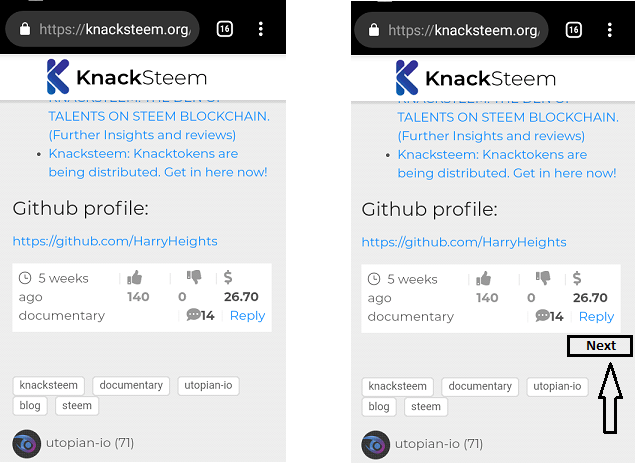Click Reply link in the right screenshot
Screen dimensions: 637x471
[596, 316]
